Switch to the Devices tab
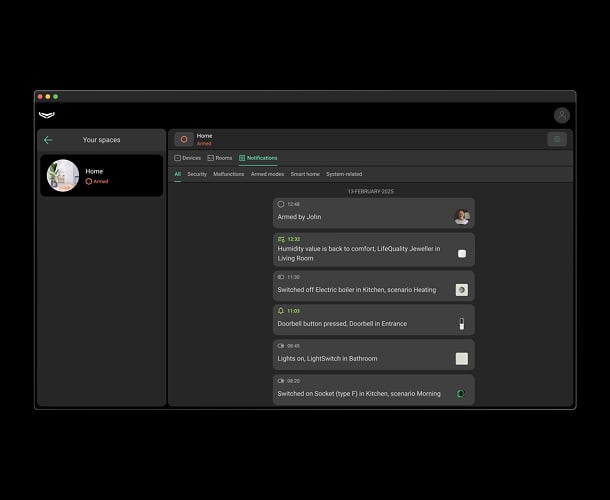Viewport: 610px width, 500px height. [188, 158]
